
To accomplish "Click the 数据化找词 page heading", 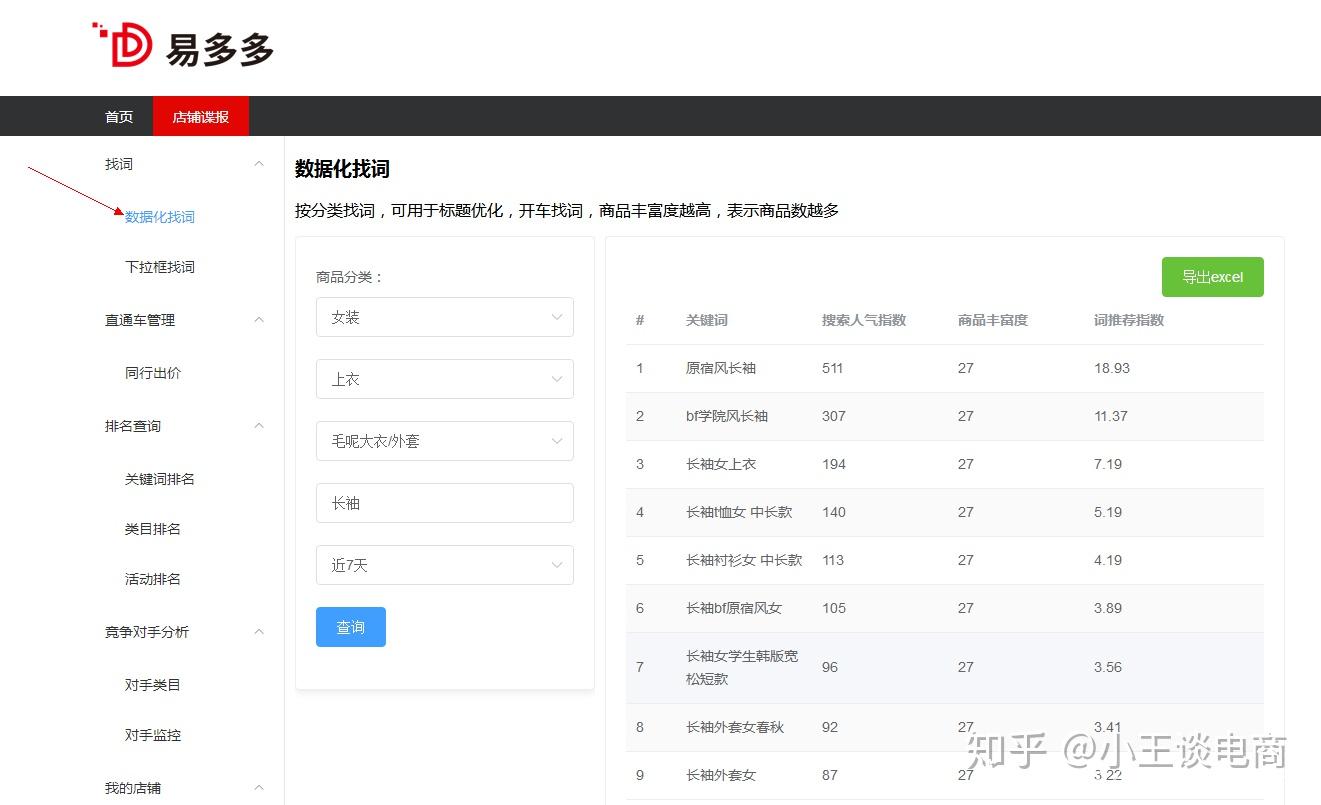I will 342,169.
